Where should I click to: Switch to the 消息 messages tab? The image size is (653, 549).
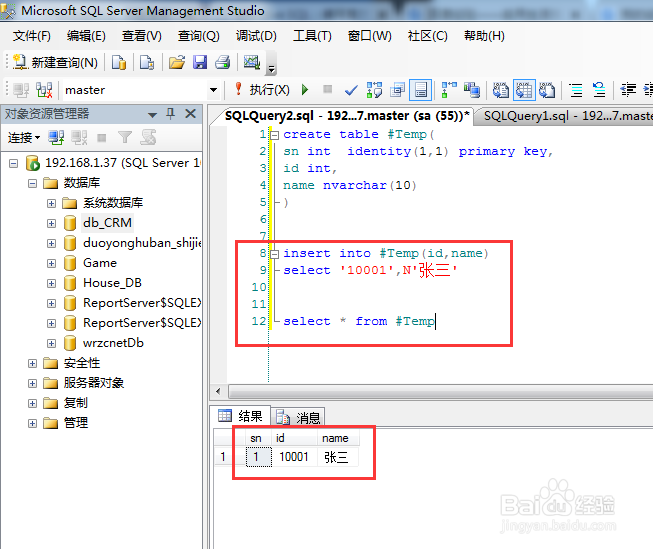298,417
